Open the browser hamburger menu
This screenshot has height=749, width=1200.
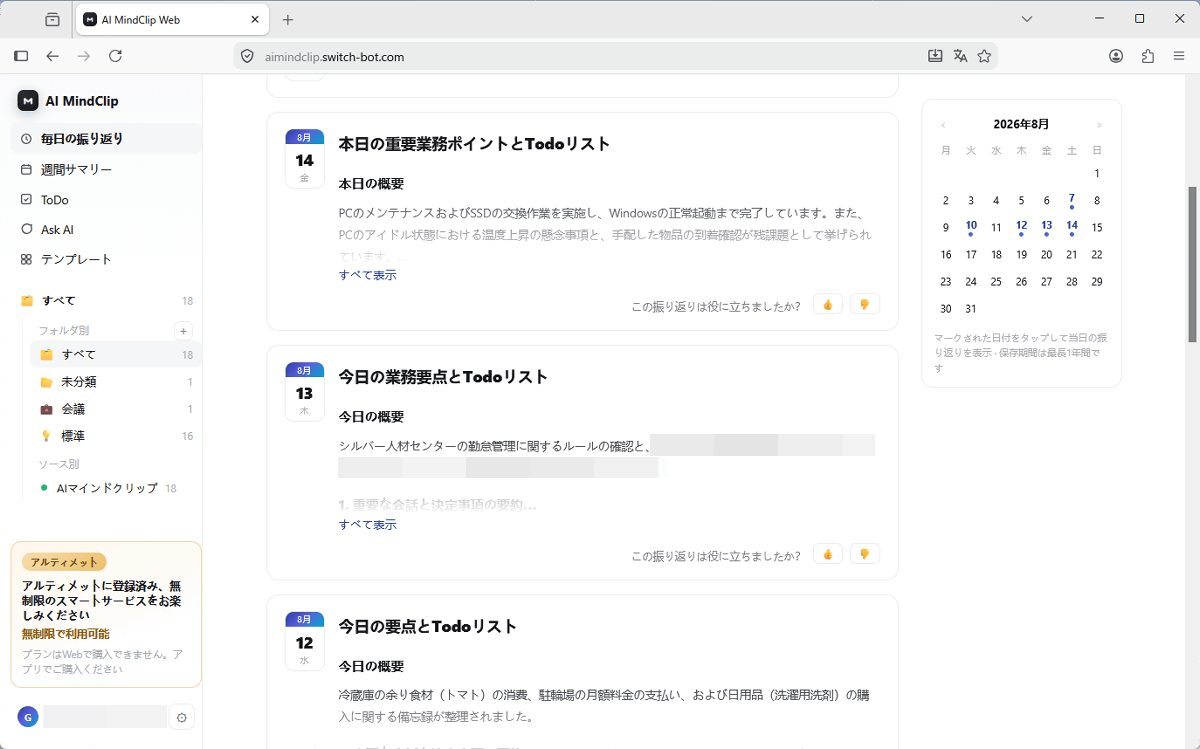point(1179,56)
